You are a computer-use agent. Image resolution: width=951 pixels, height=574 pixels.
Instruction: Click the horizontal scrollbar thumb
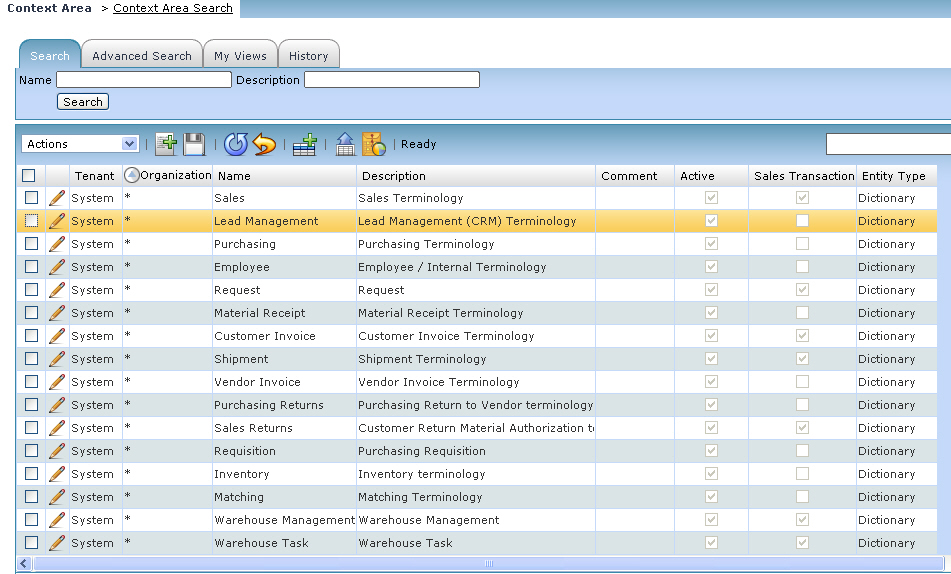pos(488,564)
